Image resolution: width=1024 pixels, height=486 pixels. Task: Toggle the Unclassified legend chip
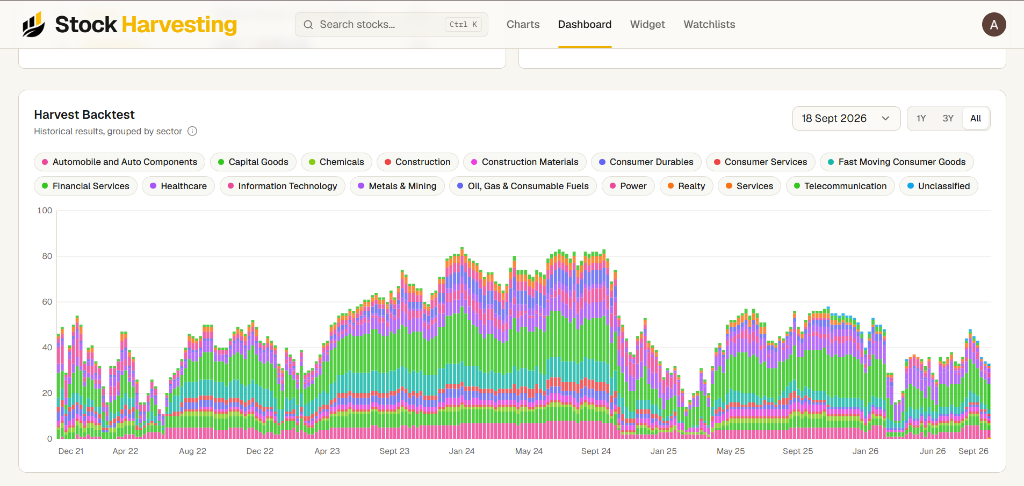coord(938,186)
